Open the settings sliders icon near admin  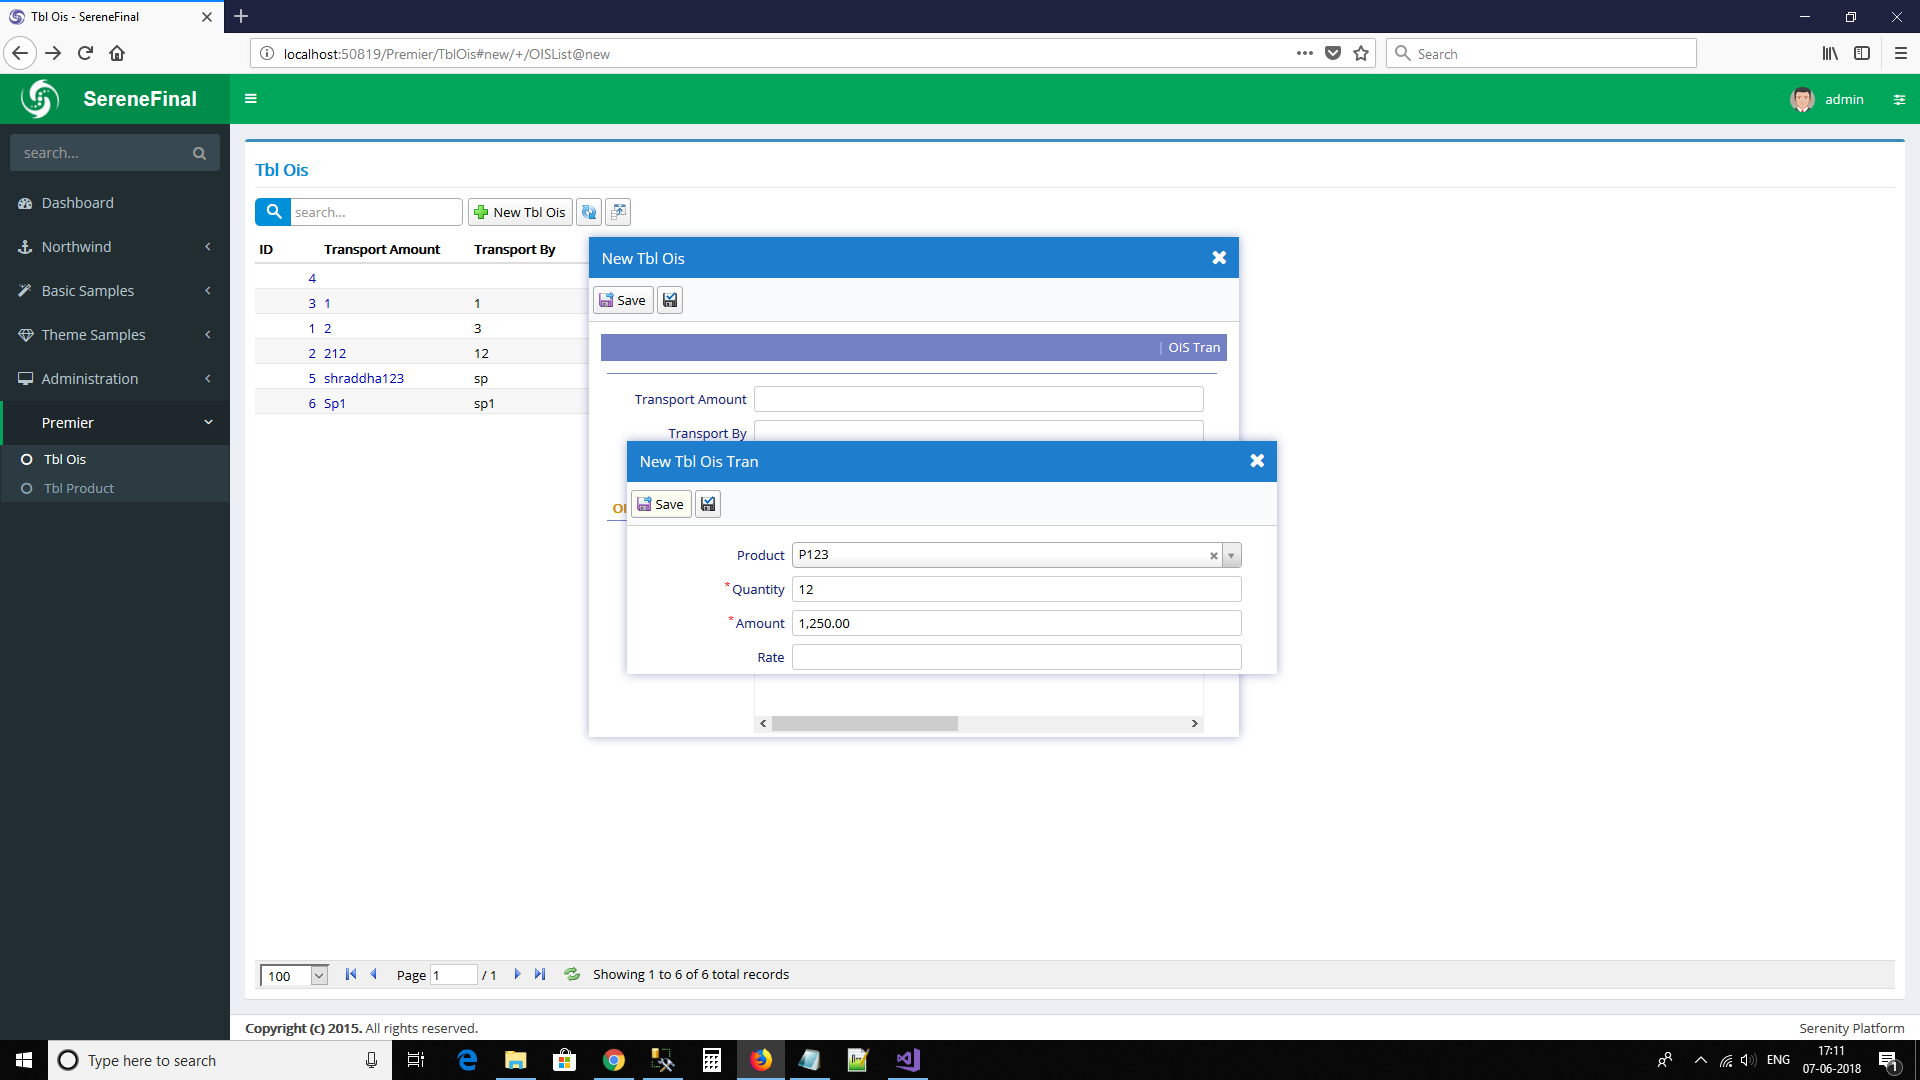pos(1899,99)
